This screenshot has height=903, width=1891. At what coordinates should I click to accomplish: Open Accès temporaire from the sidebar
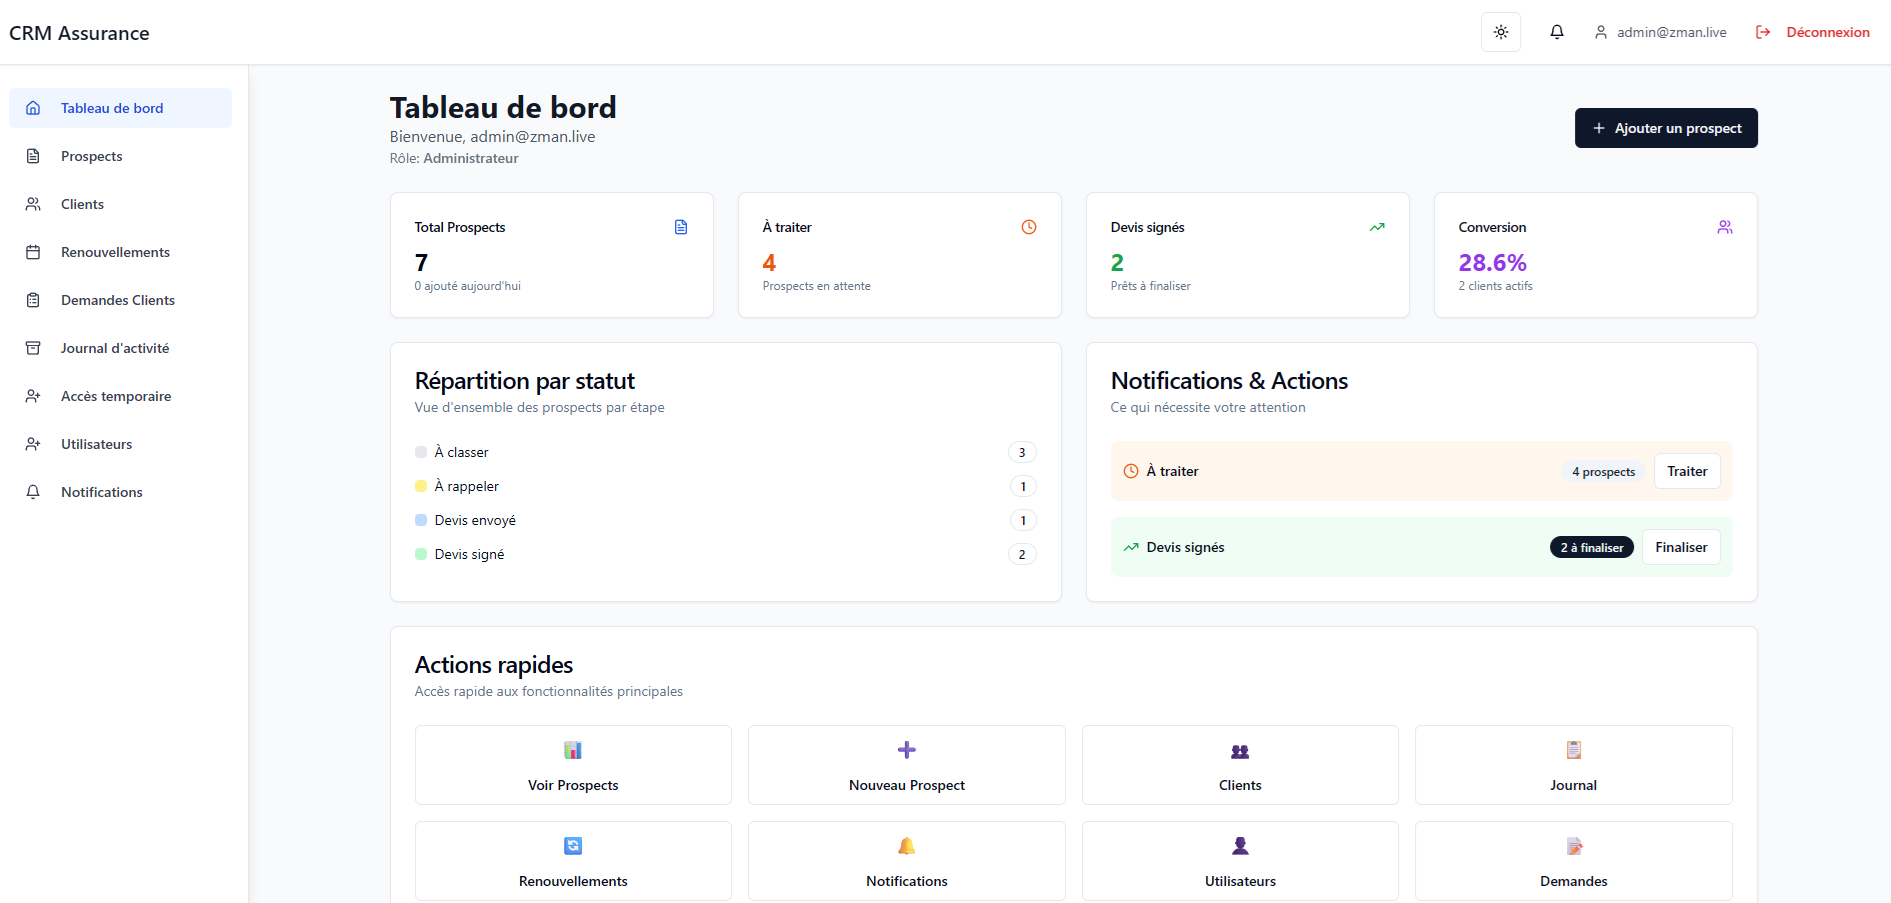pos(115,396)
